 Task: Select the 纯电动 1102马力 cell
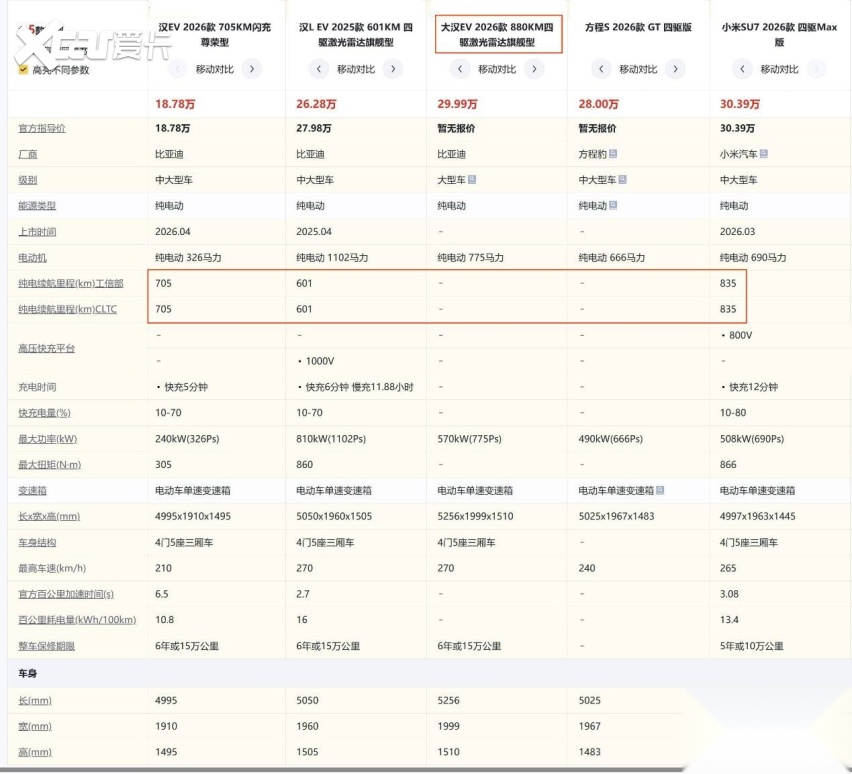(333, 258)
